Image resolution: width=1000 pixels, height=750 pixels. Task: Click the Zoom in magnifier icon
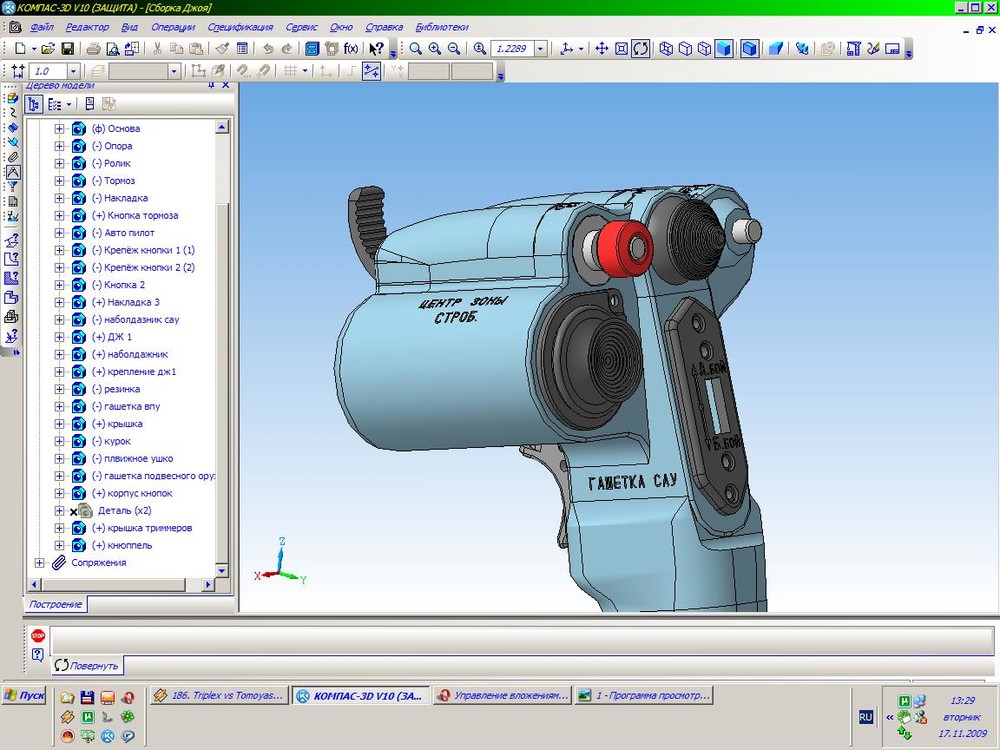pos(435,48)
